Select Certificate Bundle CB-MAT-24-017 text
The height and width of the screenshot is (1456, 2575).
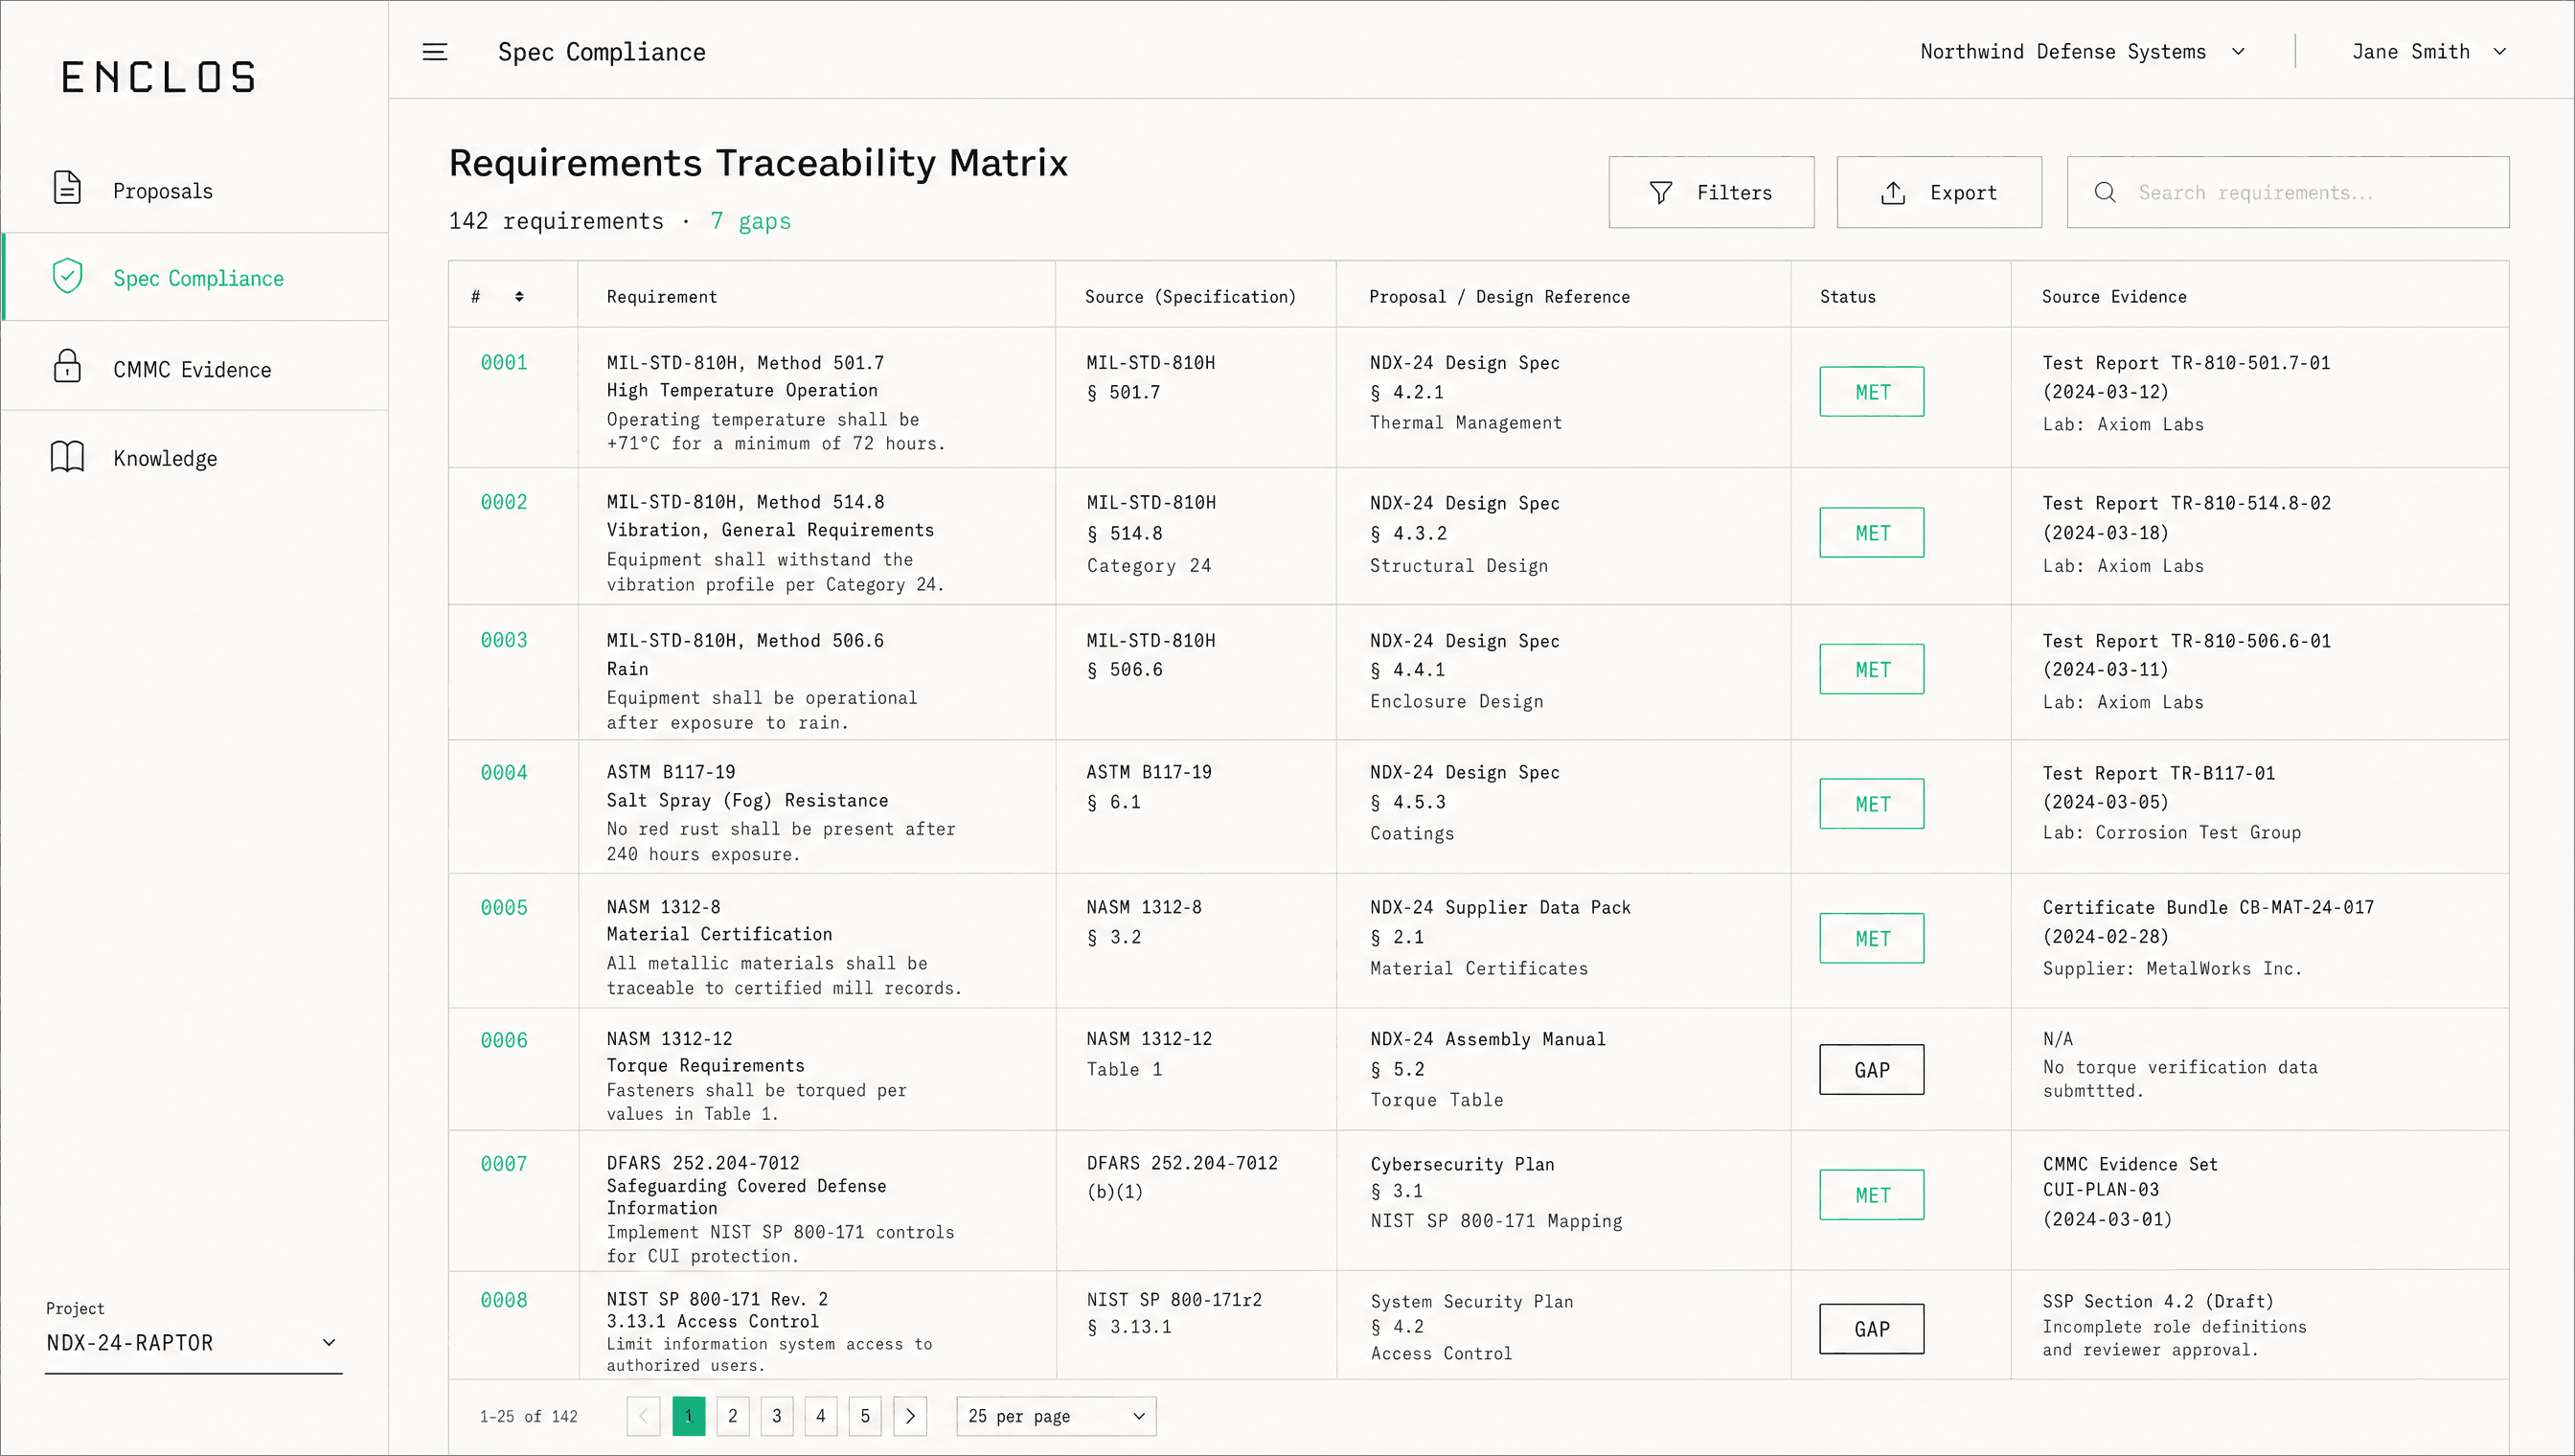coord(2208,907)
